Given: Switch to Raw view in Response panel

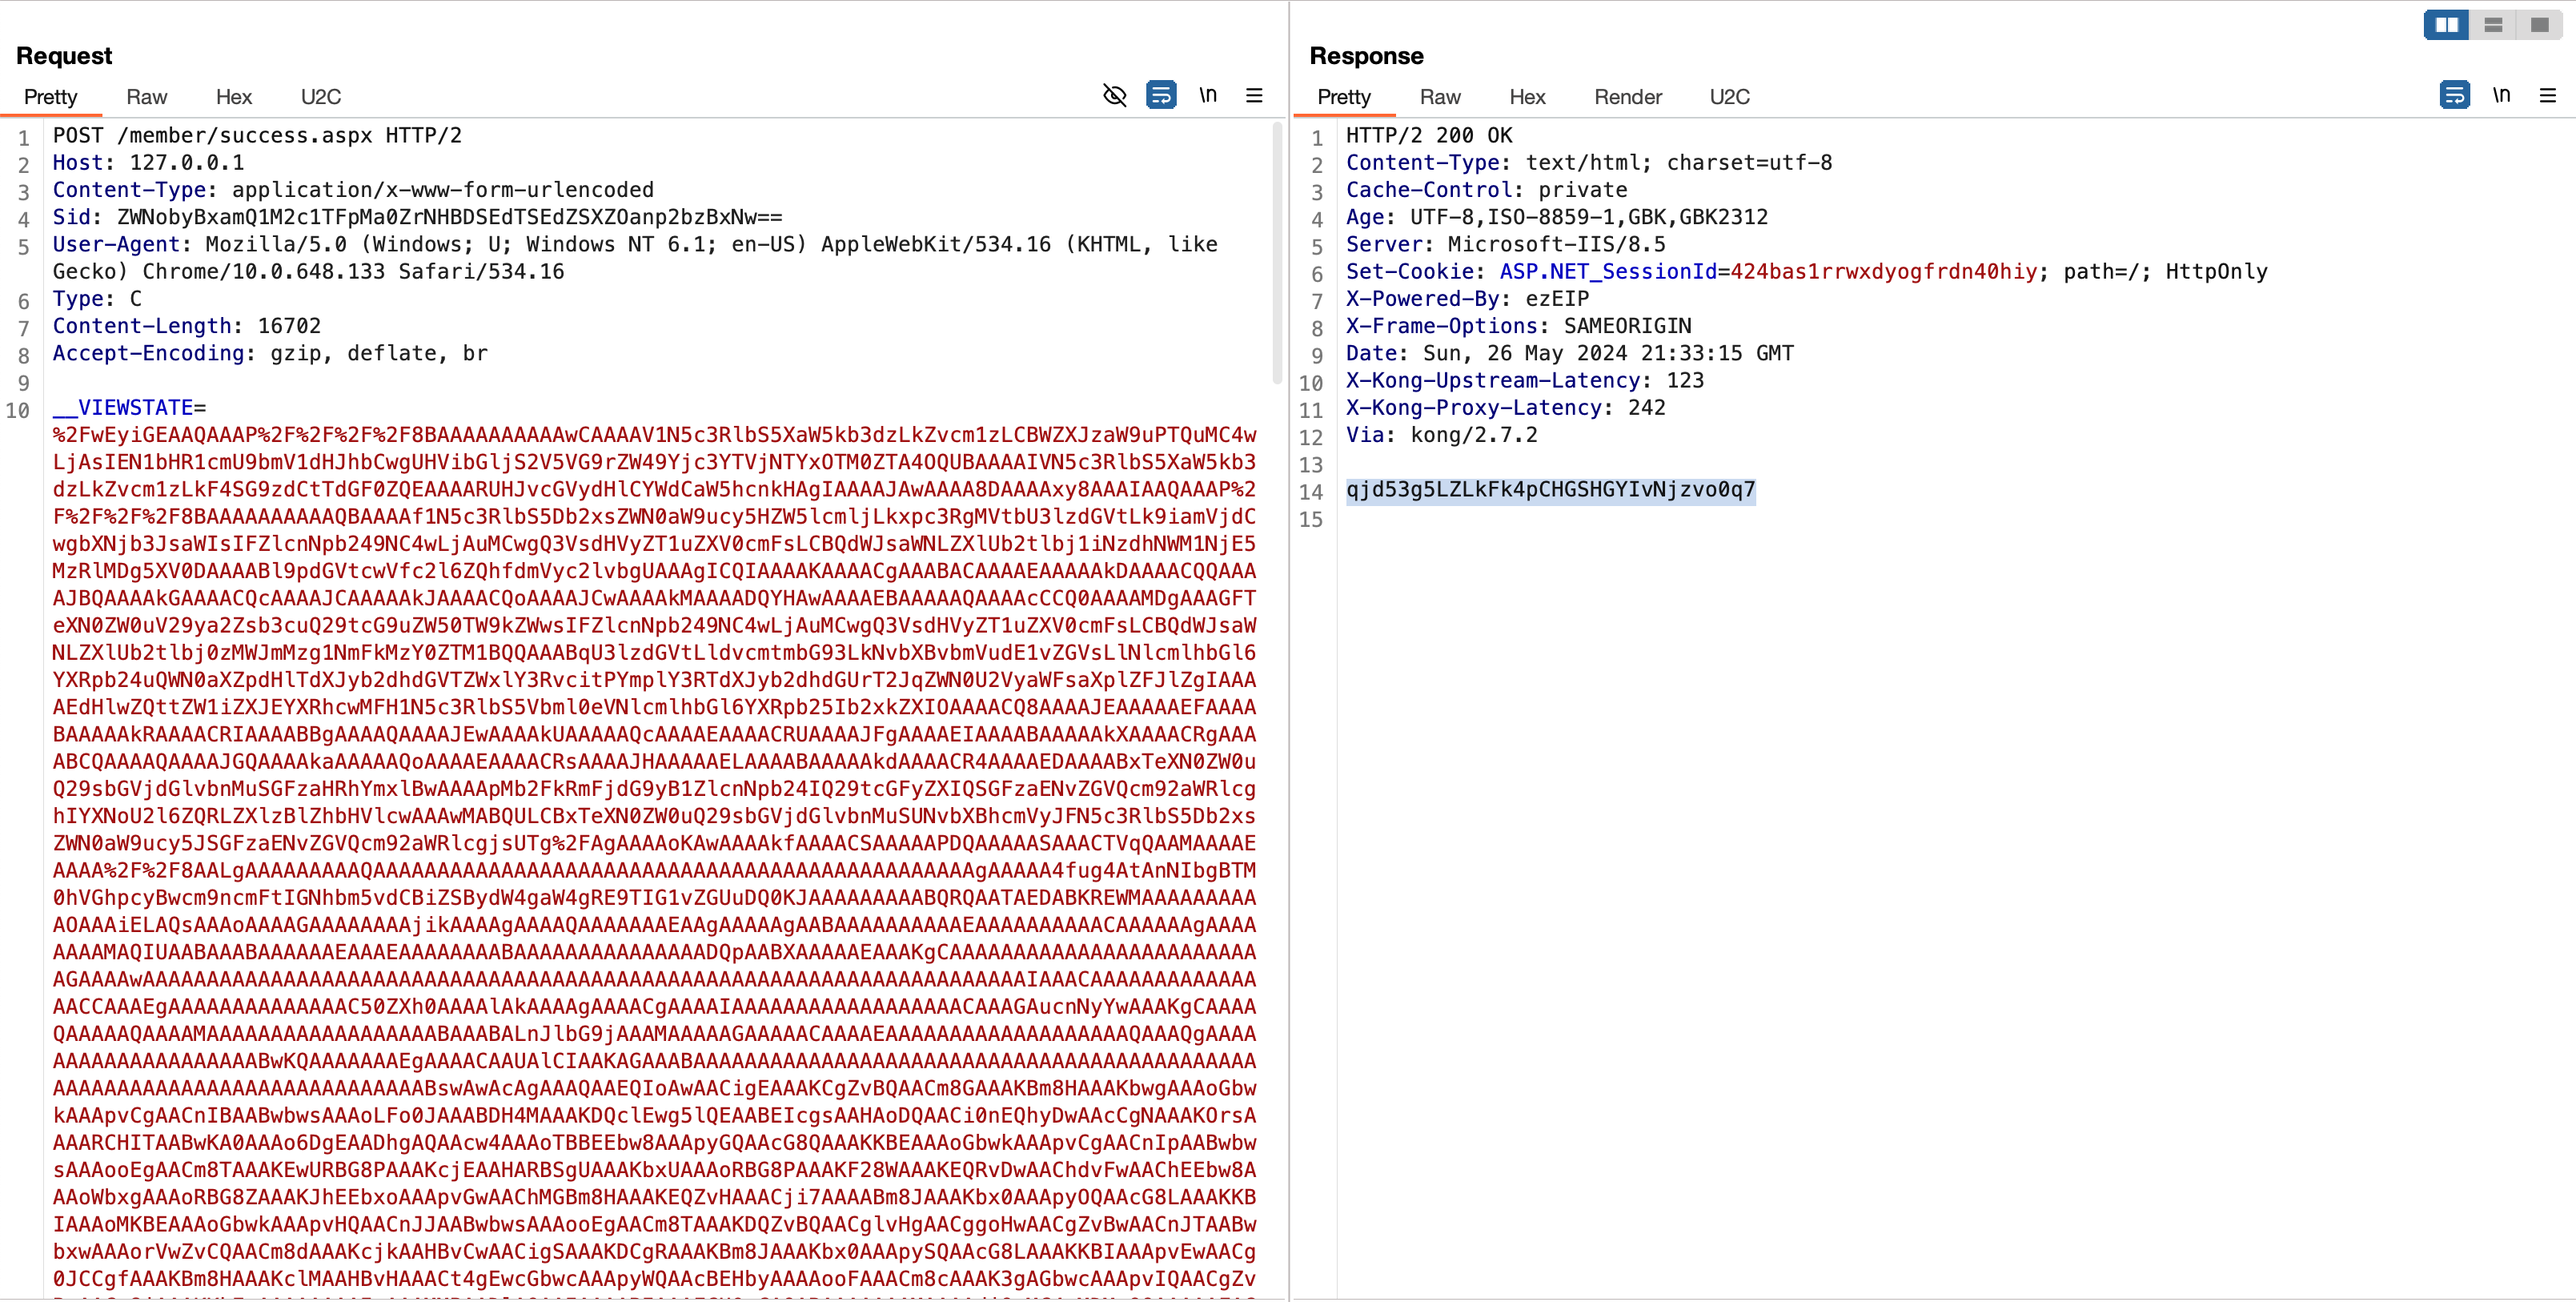Looking at the screenshot, I should click(x=1438, y=96).
